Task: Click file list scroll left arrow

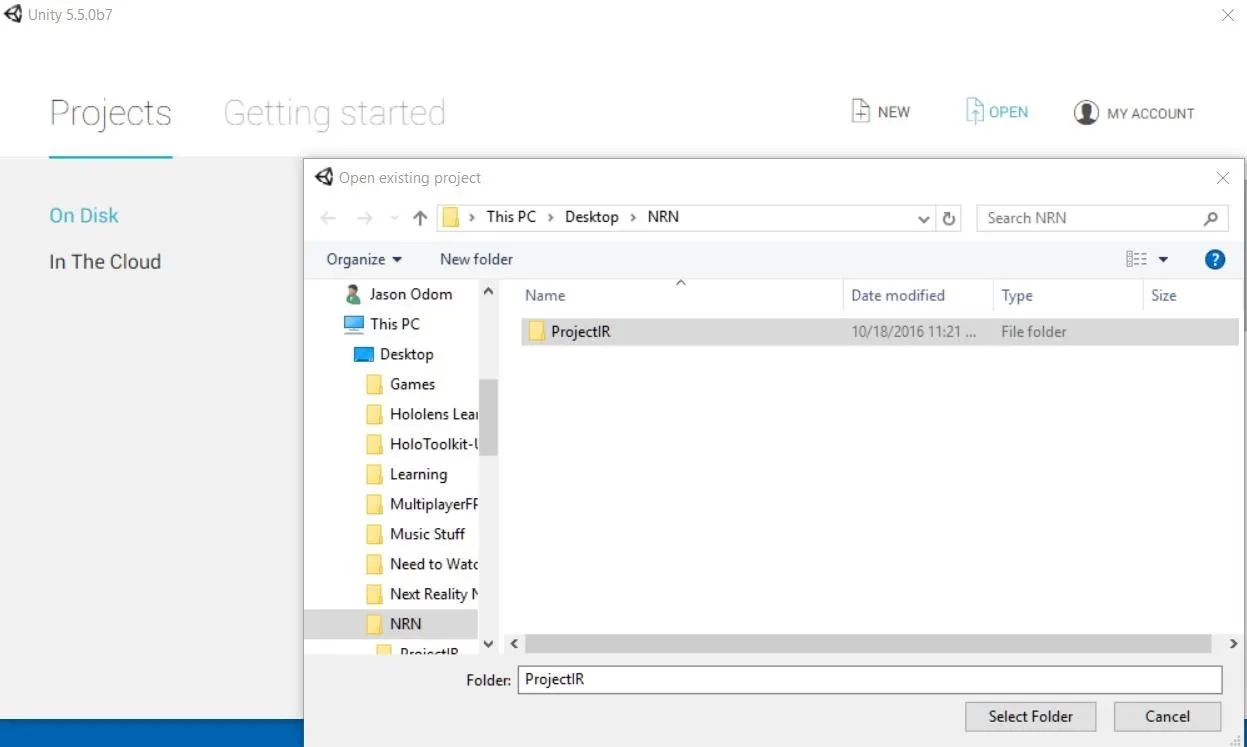Action: (513, 645)
